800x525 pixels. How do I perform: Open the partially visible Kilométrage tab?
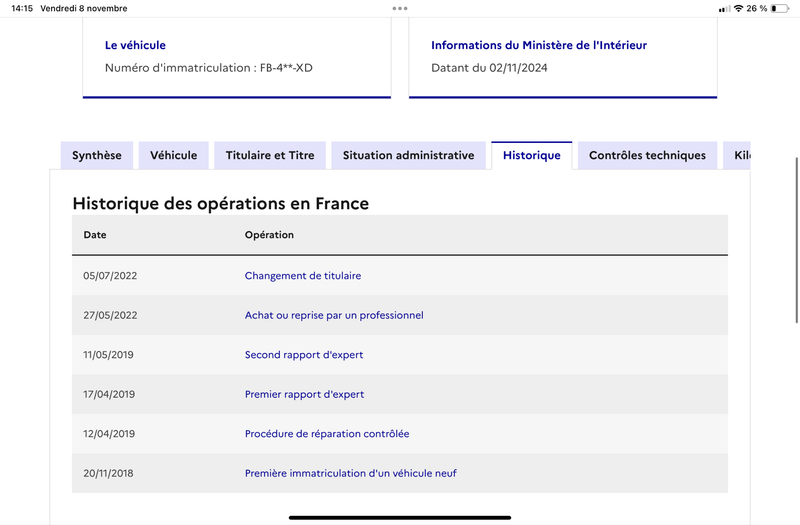pos(737,155)
